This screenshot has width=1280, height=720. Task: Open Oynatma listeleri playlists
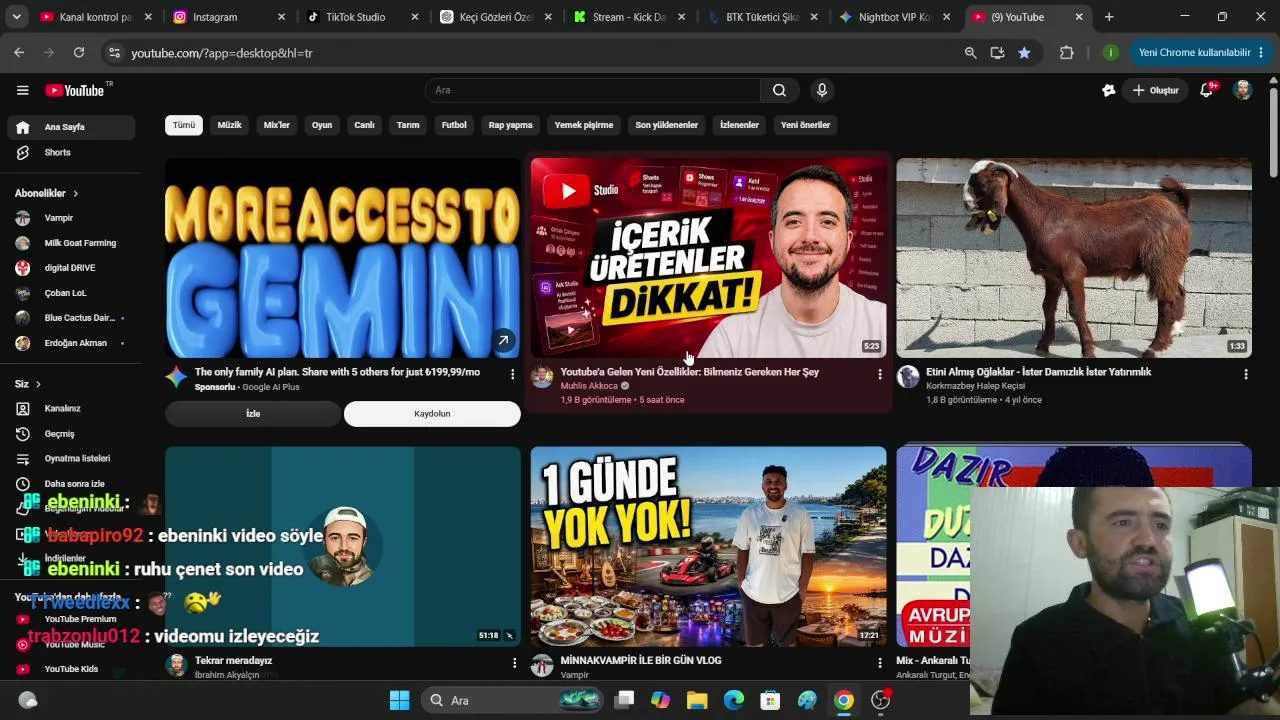70,459
